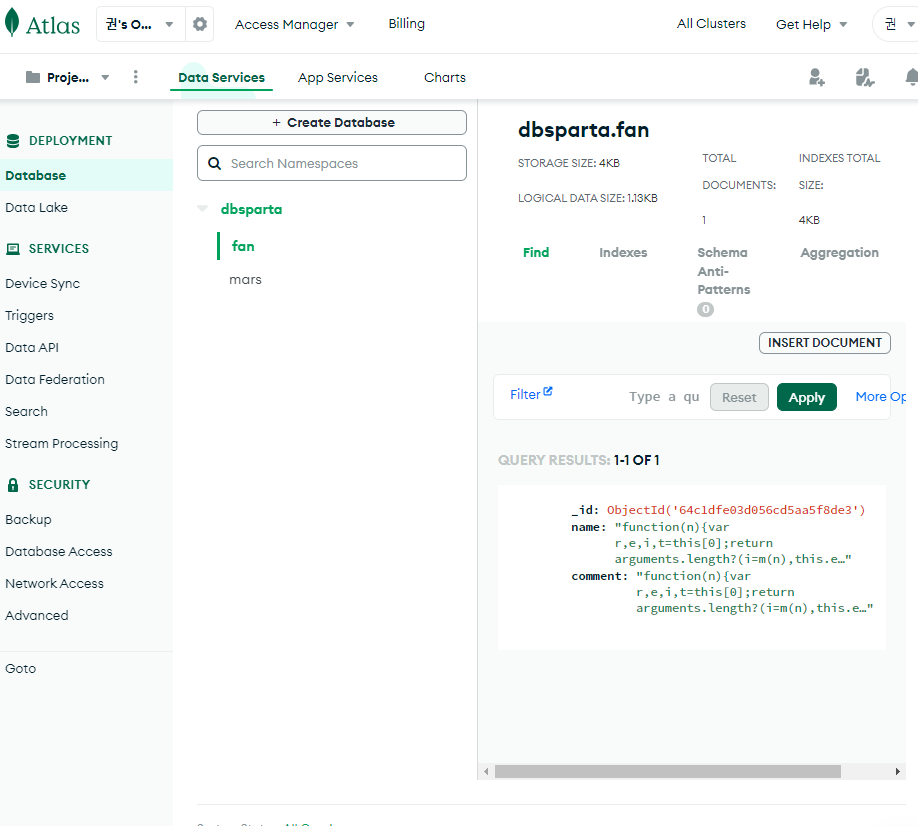Open Database in the sidebar
The height and width of the screenshot is (826, 918).
coord(86,175)
